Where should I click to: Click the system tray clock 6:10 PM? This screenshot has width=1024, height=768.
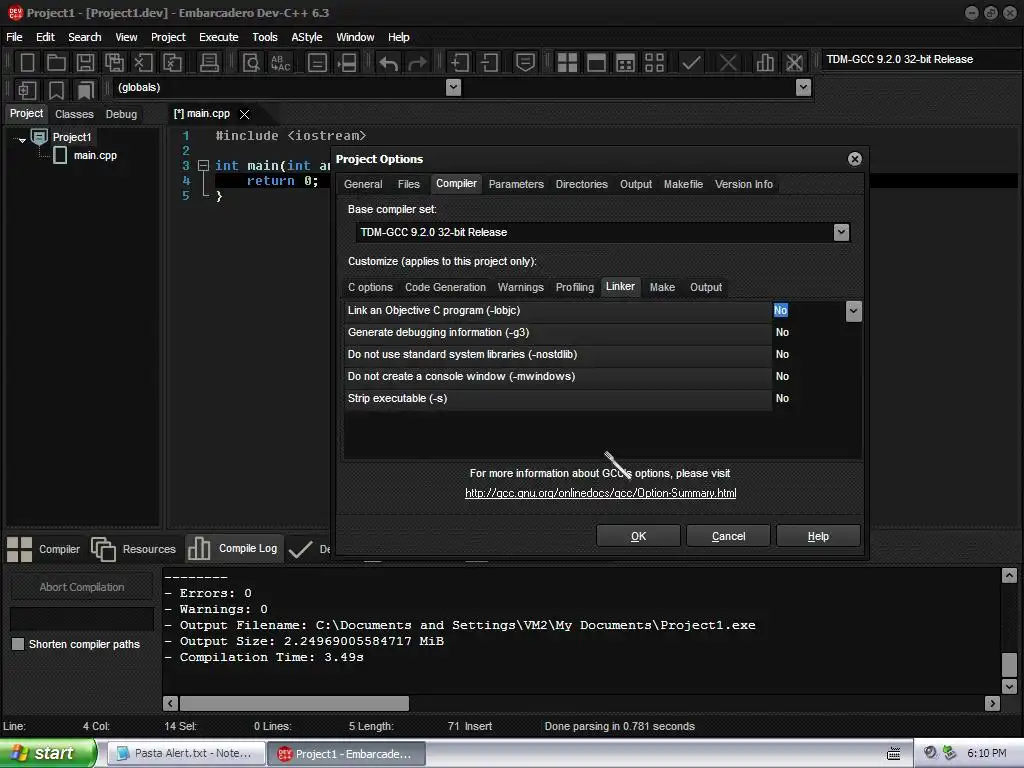[987, 754]
